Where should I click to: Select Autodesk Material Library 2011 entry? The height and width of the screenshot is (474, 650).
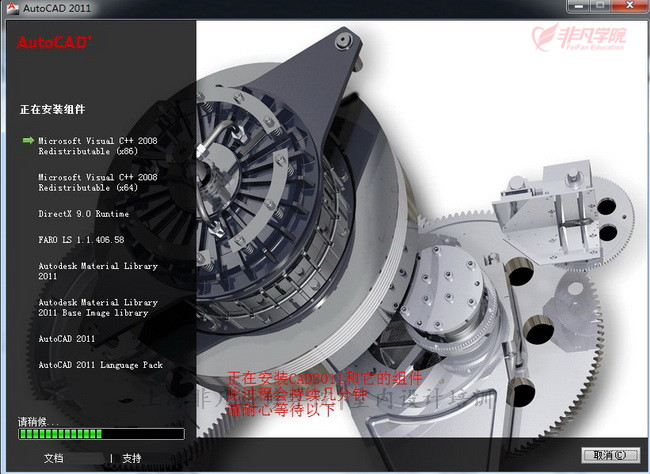pos(98,271)
